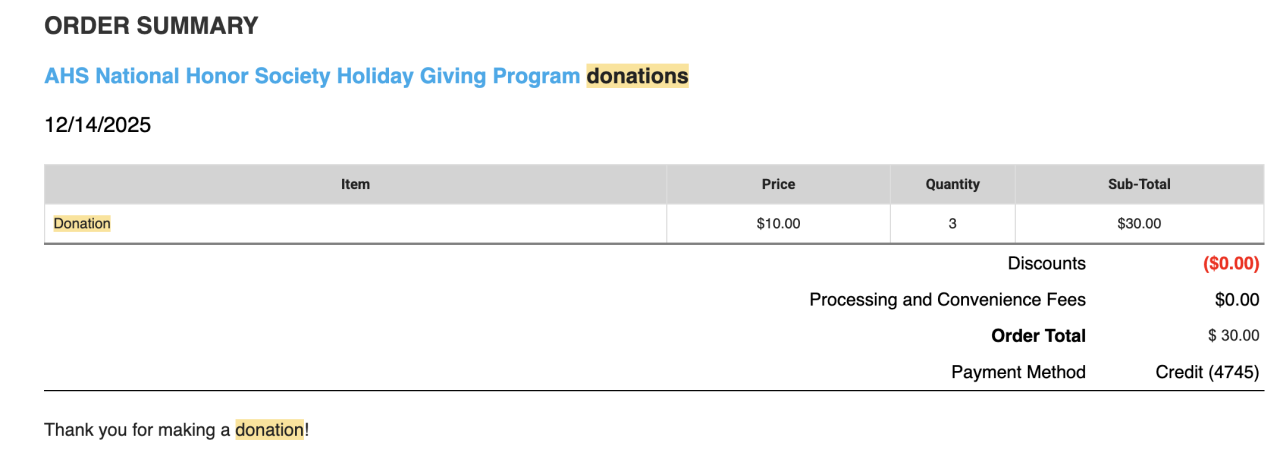1280x459 pixels.
Task: Click the Quantity column header
Action: click(x=952, y=184)
